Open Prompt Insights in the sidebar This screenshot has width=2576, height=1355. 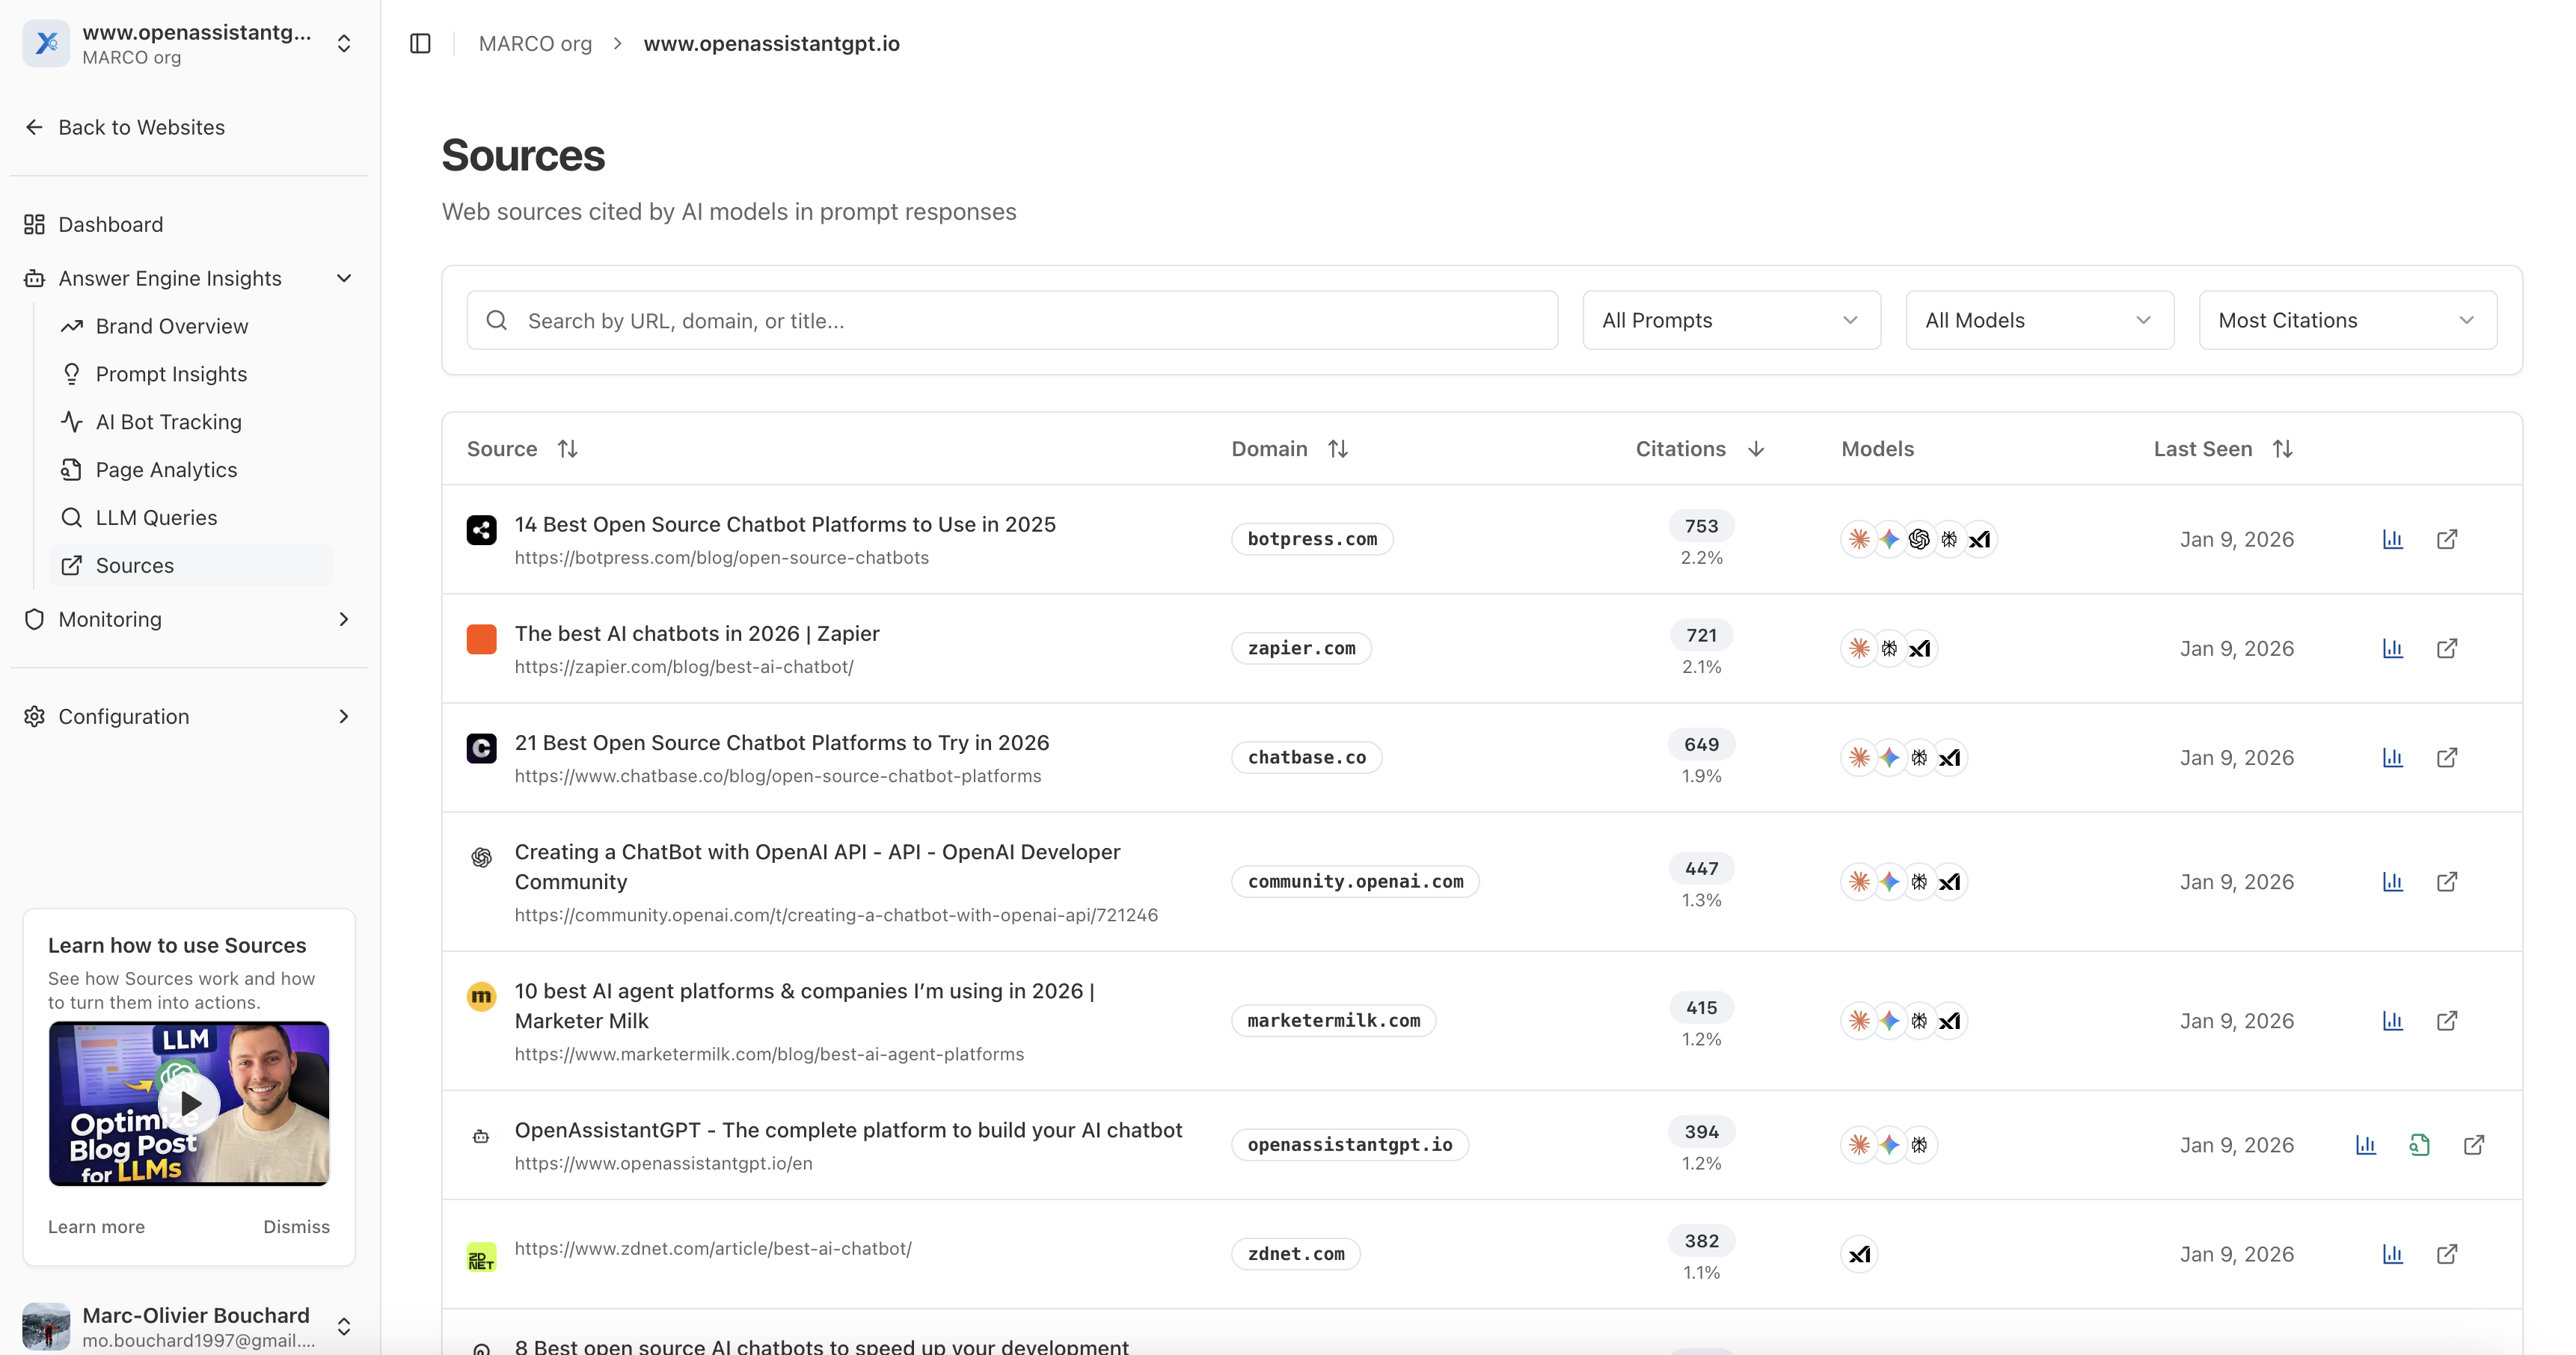(x=171, y=374)
